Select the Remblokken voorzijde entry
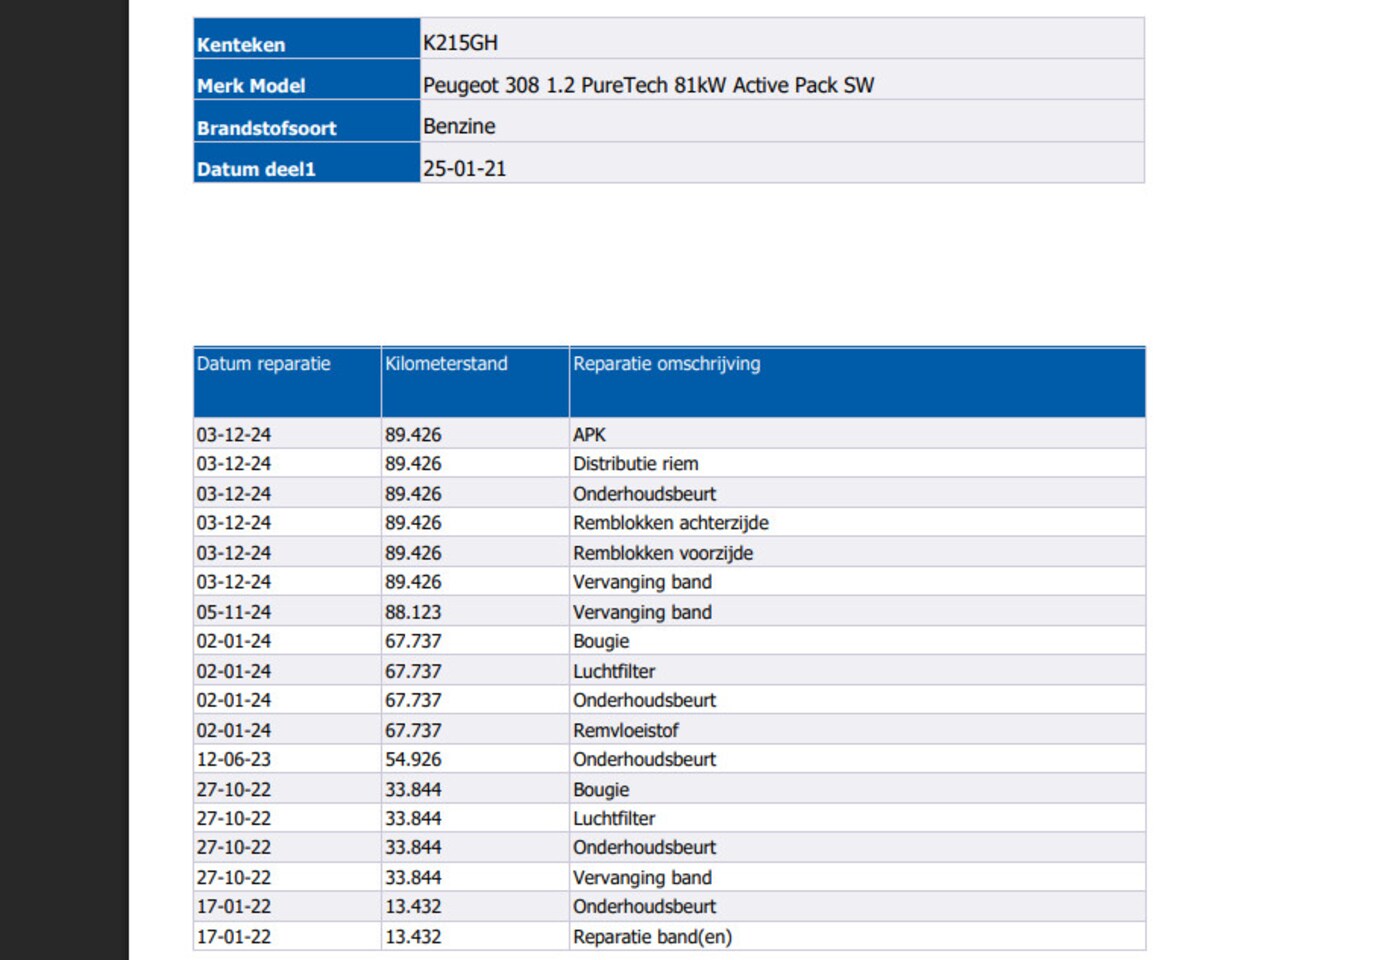1391x960 pixels. point(663,553)
